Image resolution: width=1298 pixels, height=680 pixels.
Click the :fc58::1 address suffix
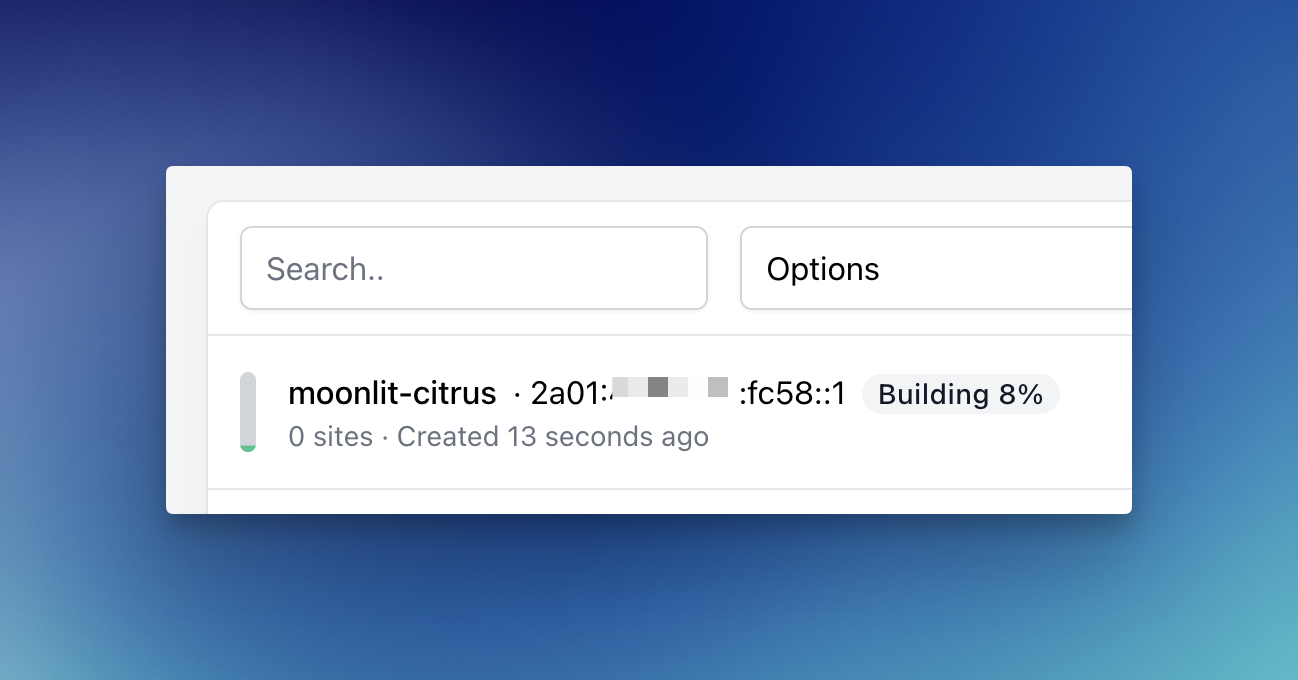click(793, 394)
